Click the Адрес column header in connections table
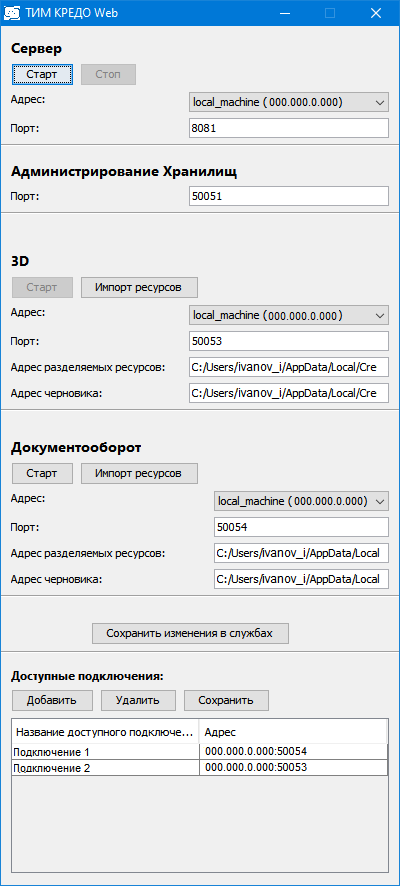400x886 pixels. click(293, 732)
